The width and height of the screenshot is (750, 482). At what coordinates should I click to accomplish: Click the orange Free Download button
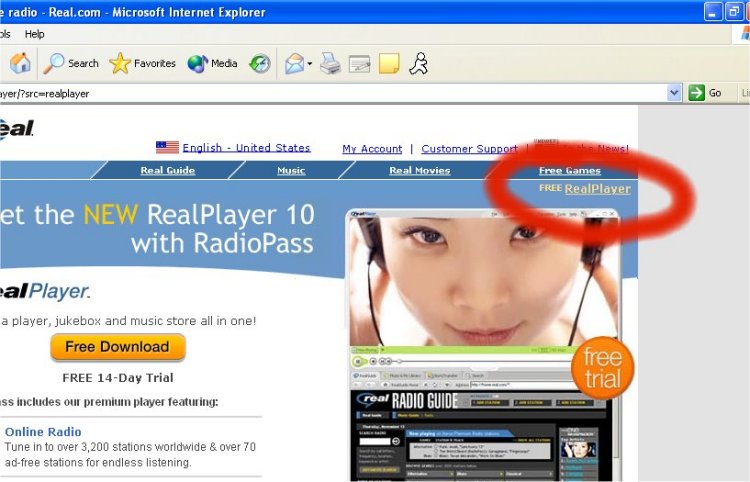pos(118,347)
